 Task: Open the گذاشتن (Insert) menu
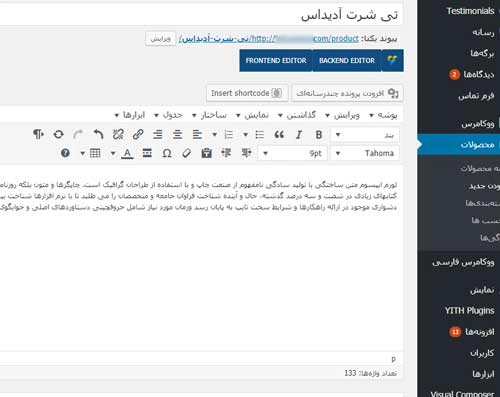click(x=297, y=115)
